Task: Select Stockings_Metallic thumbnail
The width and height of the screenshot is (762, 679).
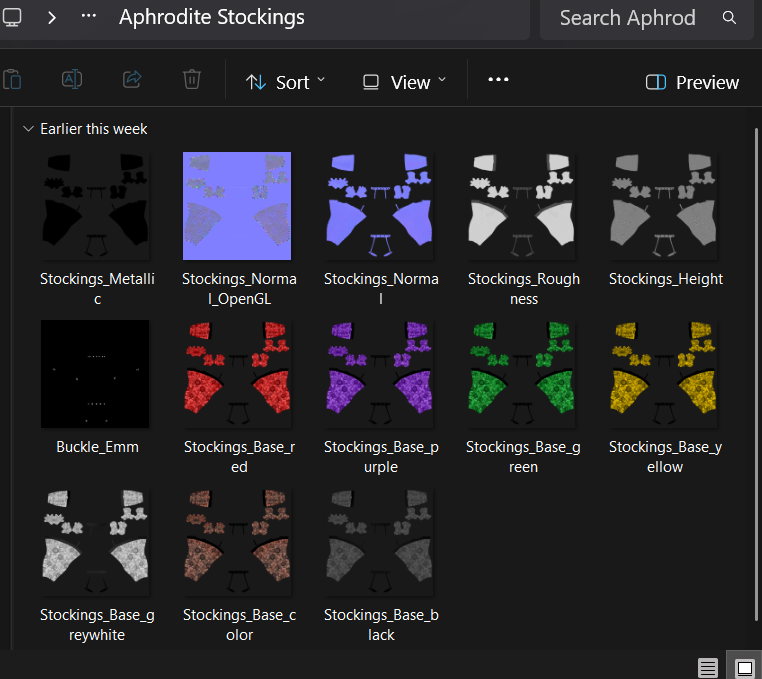Action: 95,206
